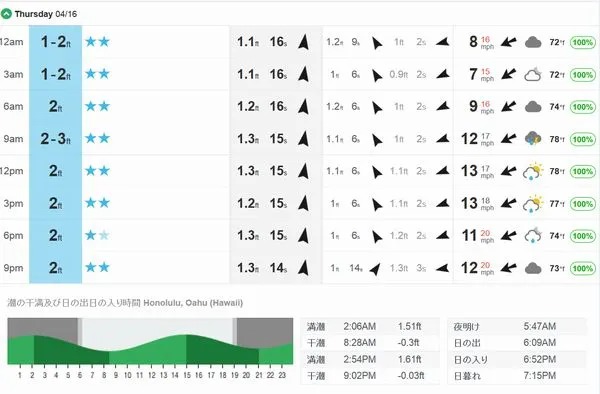Click the 9am thunderstorm weather icon
This screenshot has width=600, height=394.
tap(533, 139)
